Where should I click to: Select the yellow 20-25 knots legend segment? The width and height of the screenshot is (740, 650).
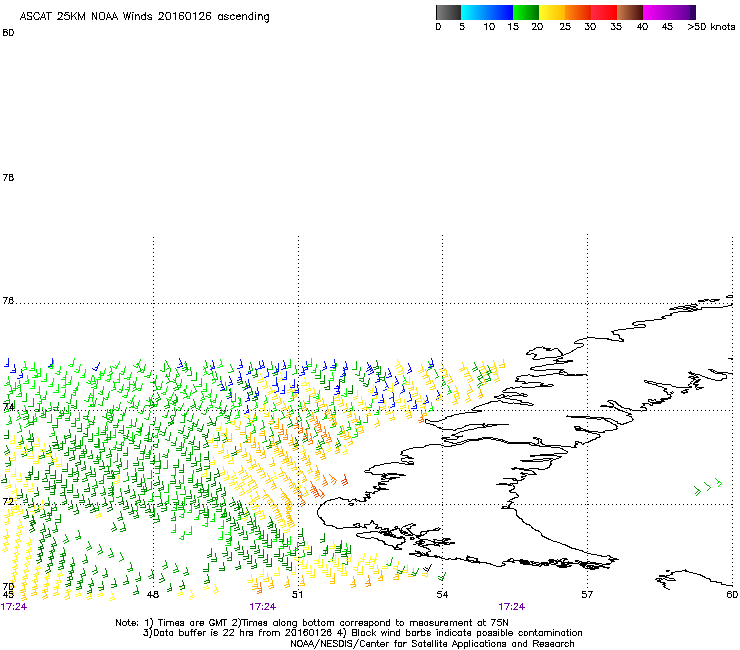coord(552,12)
